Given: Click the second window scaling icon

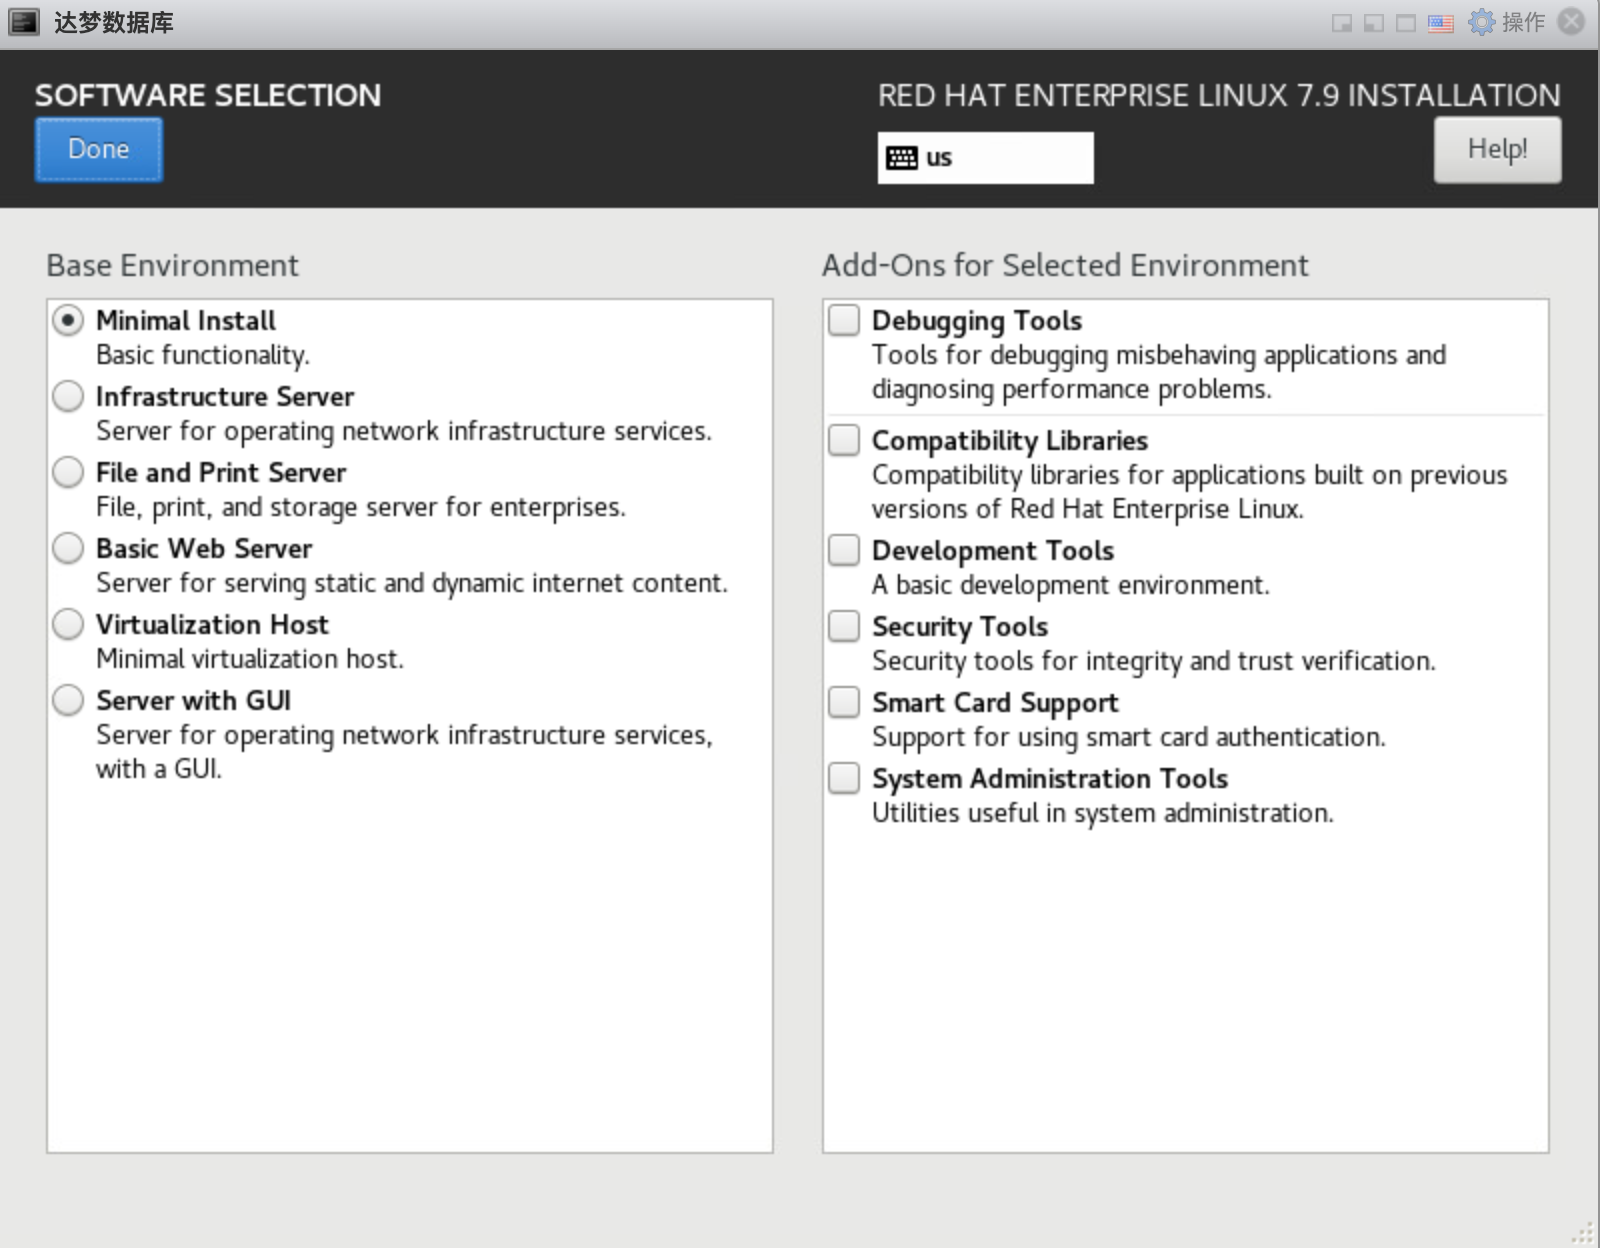Looking at the screenshot, I should pos(1374,23).
